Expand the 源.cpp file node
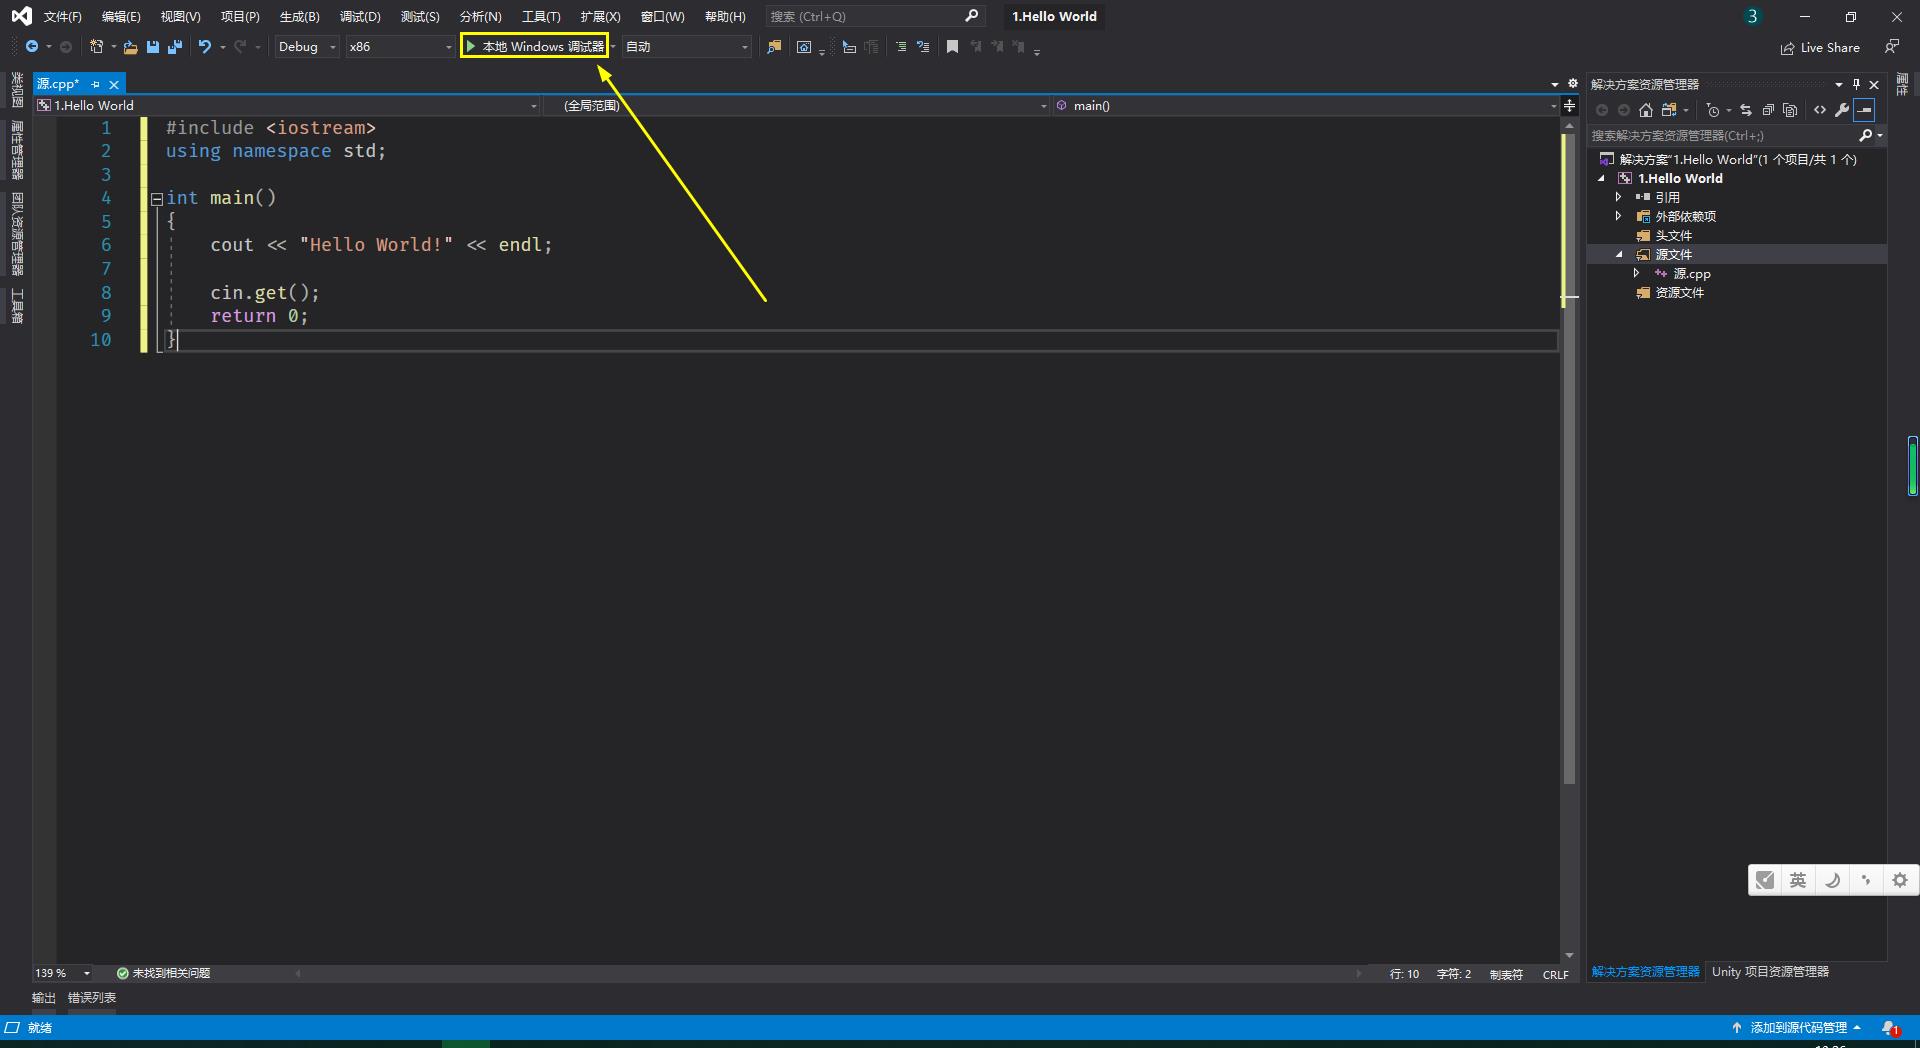The height and width of the screenshot is (1048, 1920). coord(1636,273)
